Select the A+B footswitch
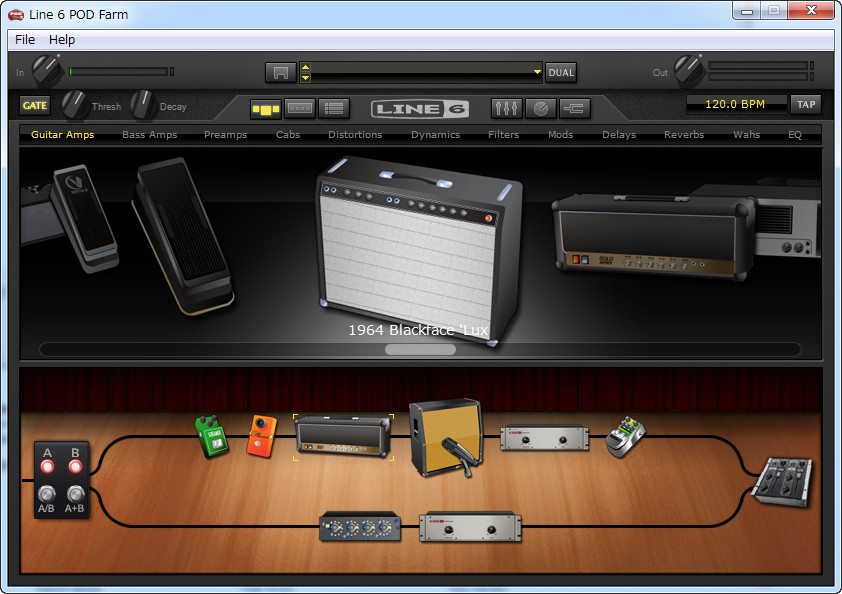This screenshot has width=842, height=594. (x=75, y=493)
